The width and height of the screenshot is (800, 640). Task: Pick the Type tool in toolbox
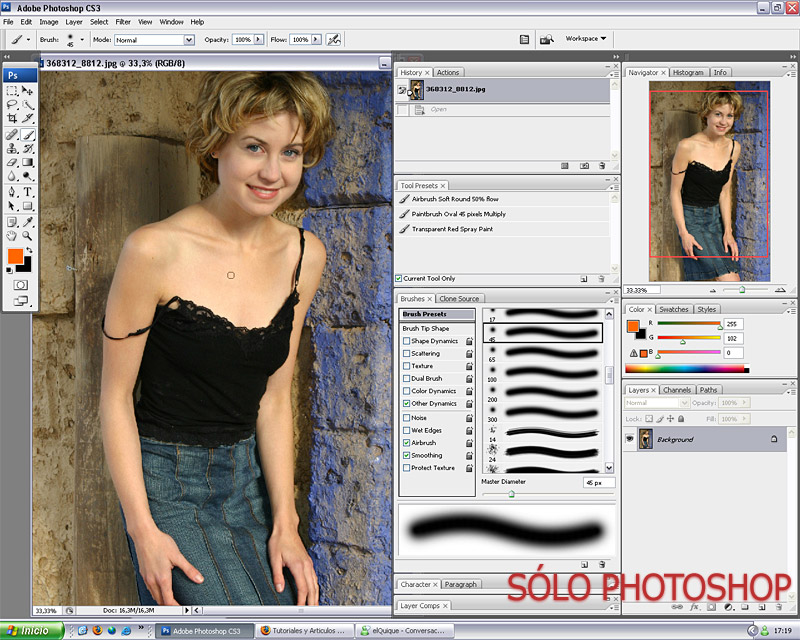[28, 191]
